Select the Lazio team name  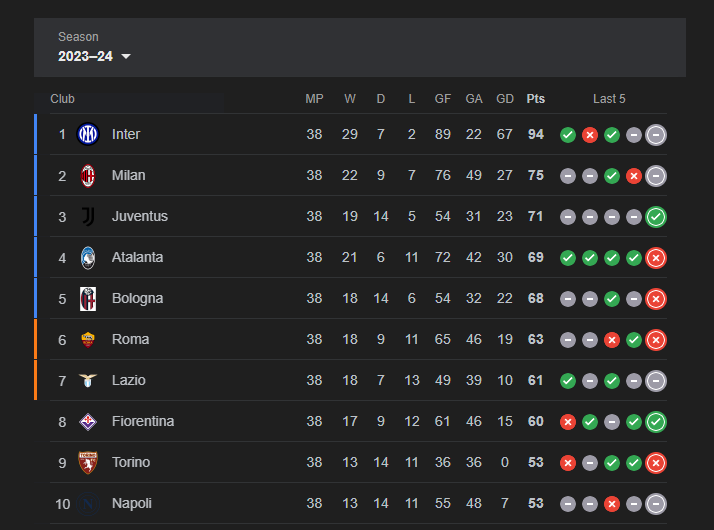click(x=128, y=380)
